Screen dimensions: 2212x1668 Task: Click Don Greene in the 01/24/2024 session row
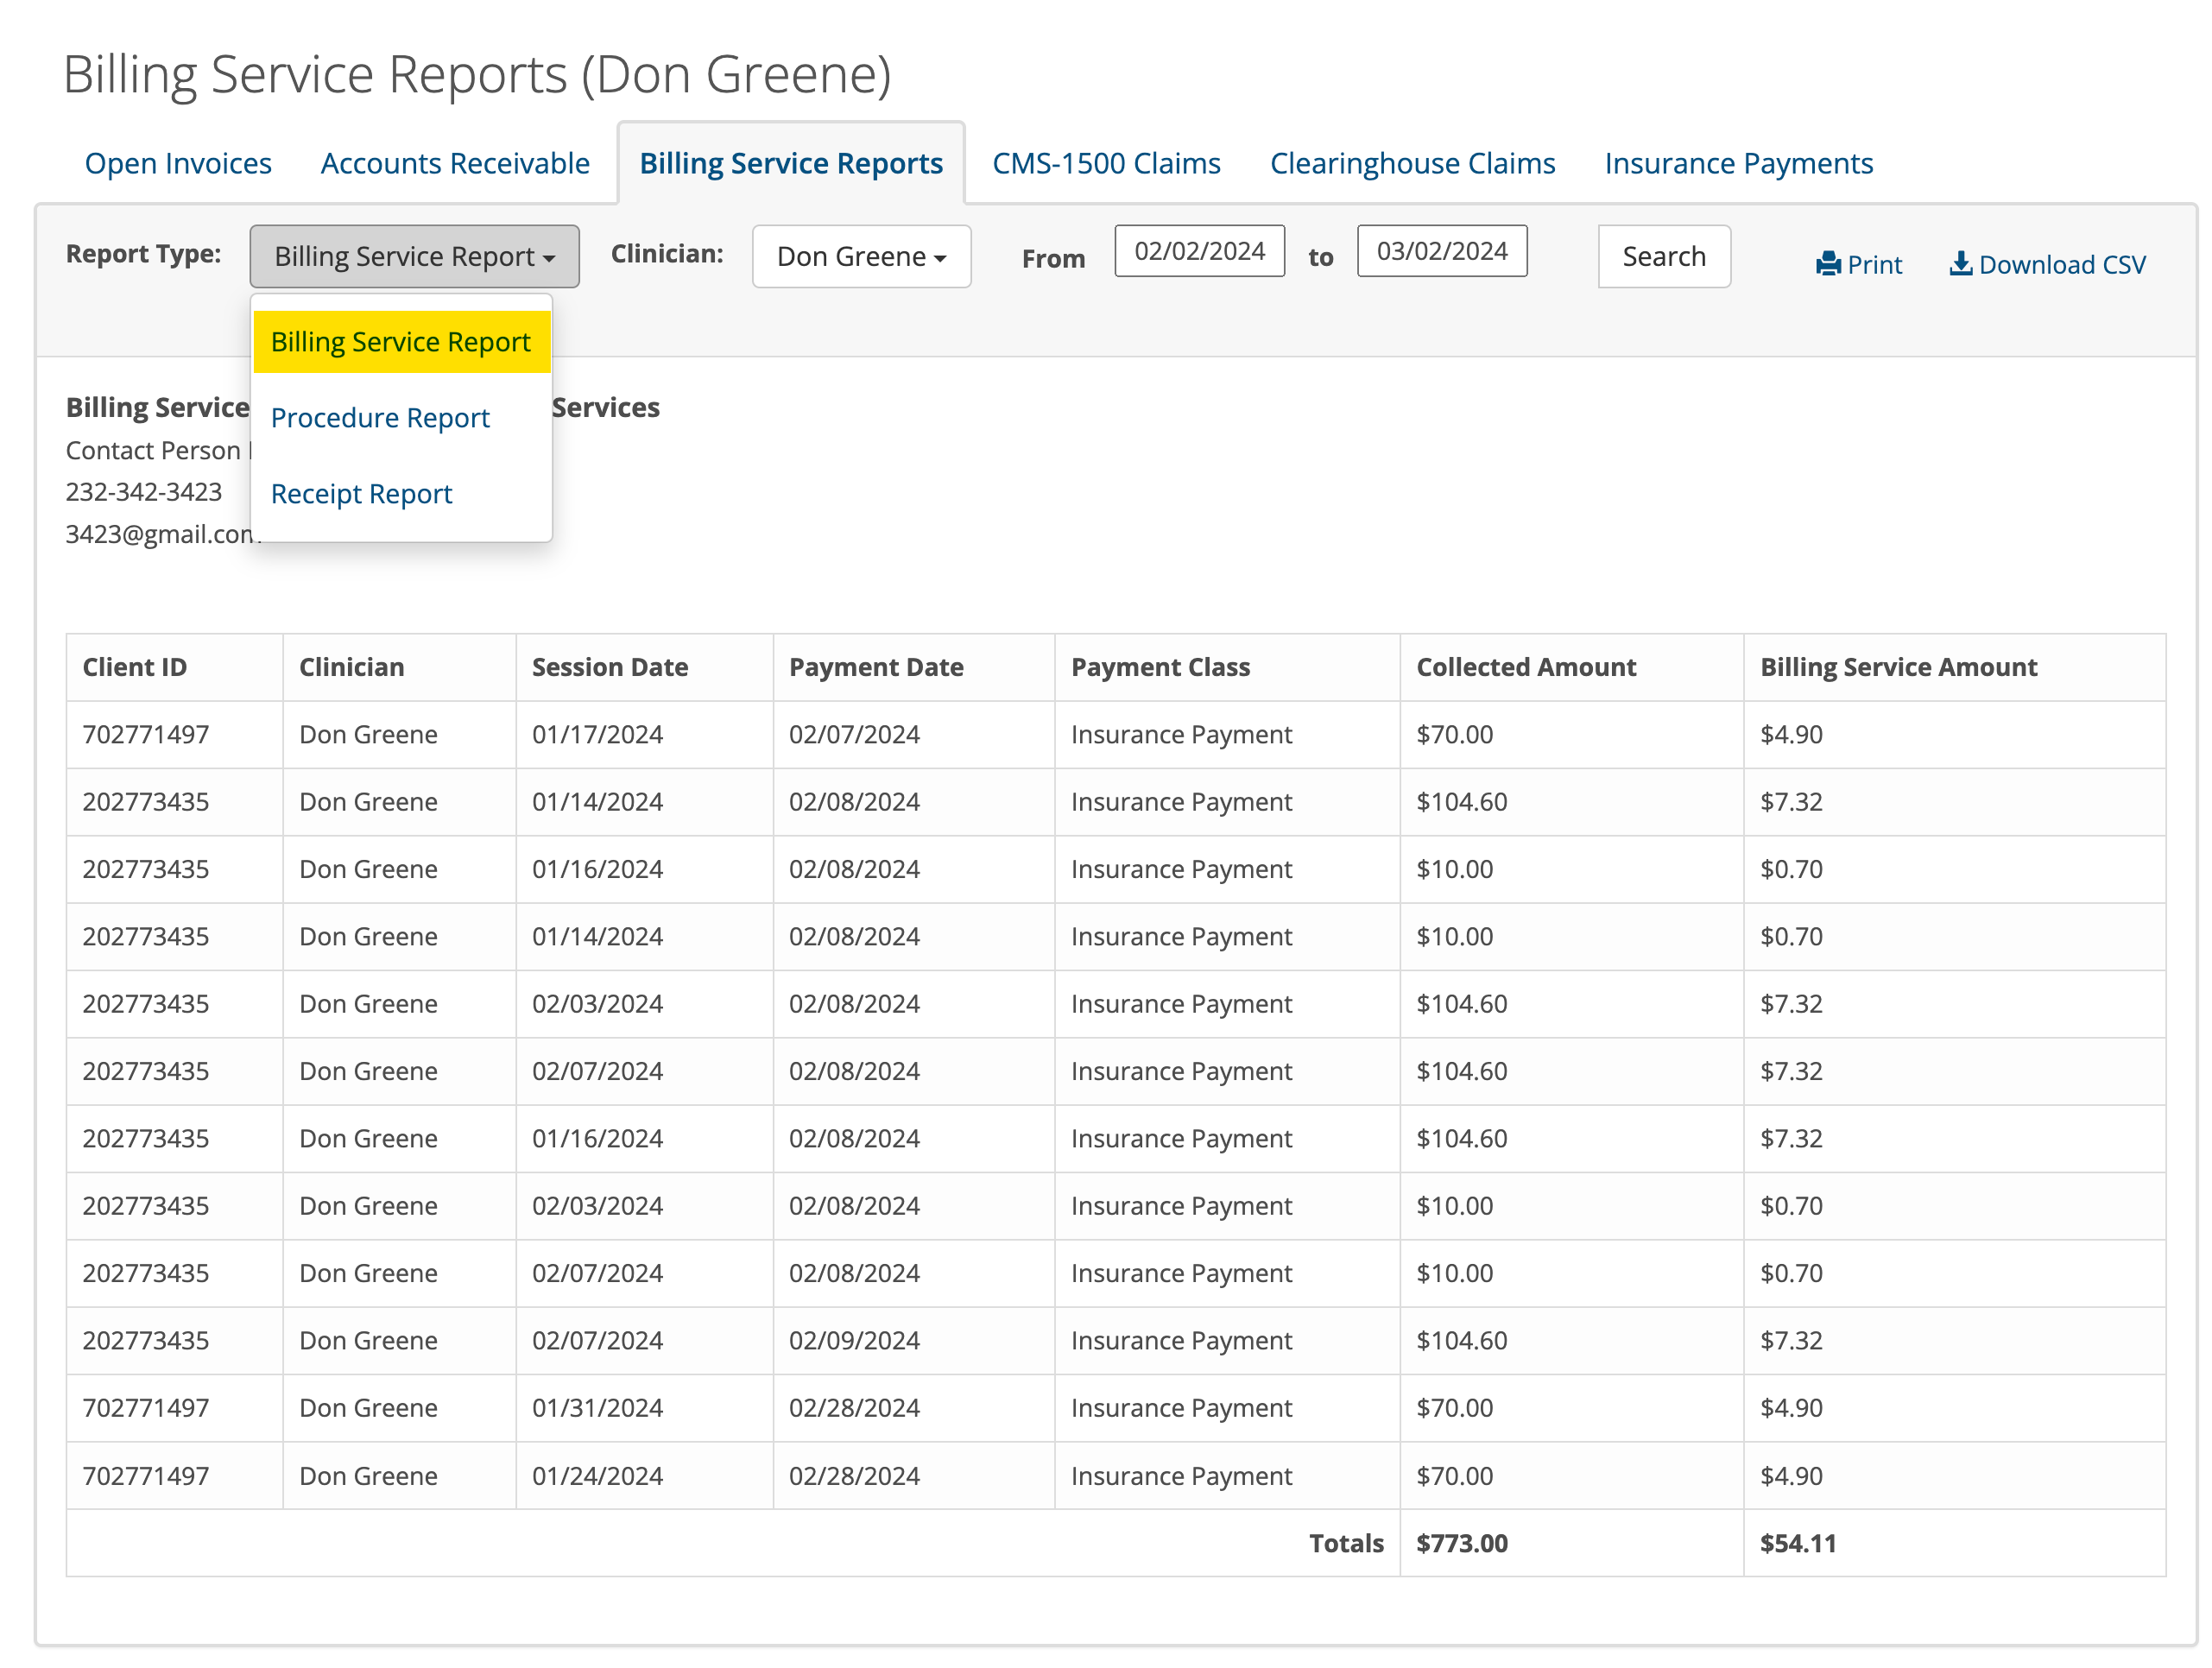point(368,1476)
